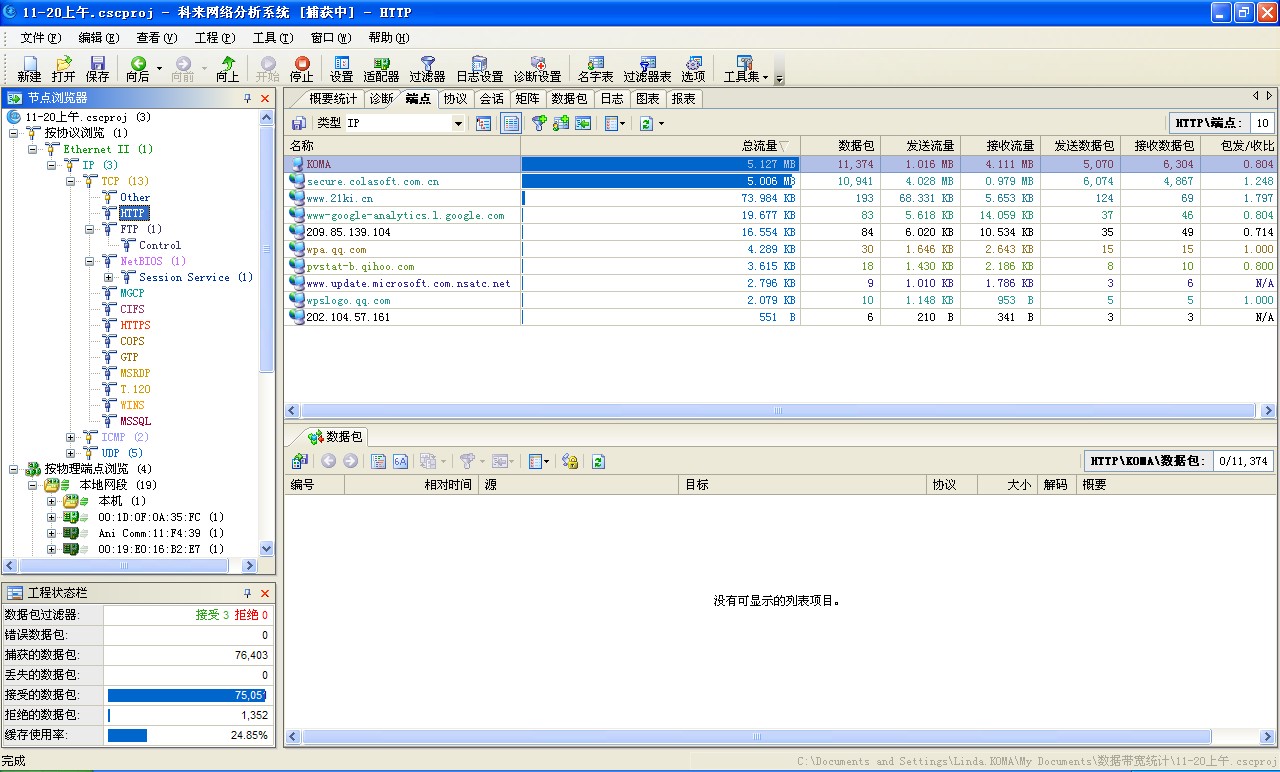Click the 过滤器 (Filter) funnel icon
Screen dimensions: 1280x772
[427, 64]
